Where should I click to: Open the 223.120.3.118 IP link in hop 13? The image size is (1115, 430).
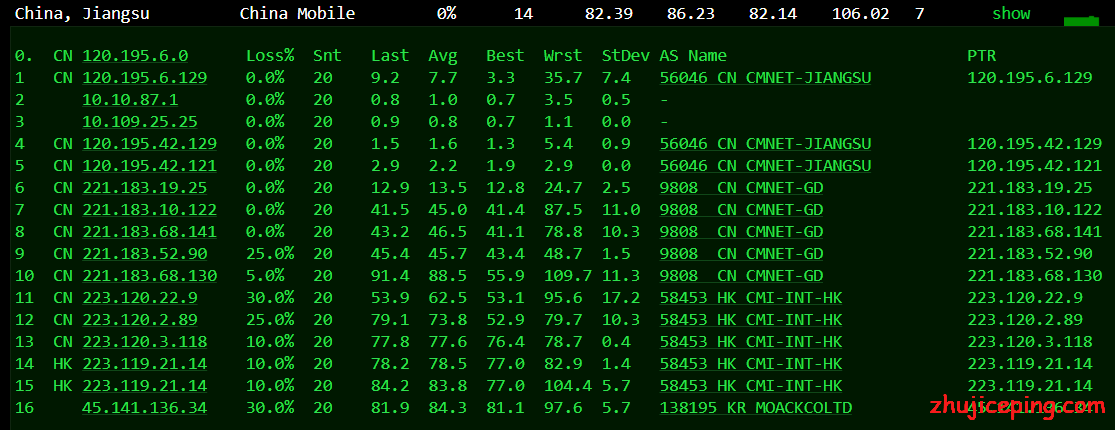tap(144, 343)
